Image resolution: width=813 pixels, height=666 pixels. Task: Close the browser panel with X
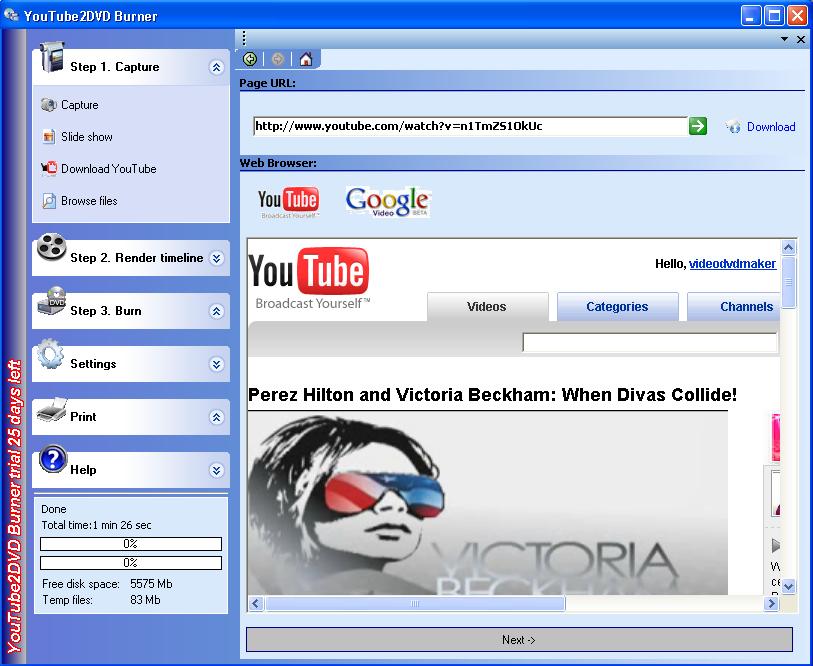click(801, 39)
